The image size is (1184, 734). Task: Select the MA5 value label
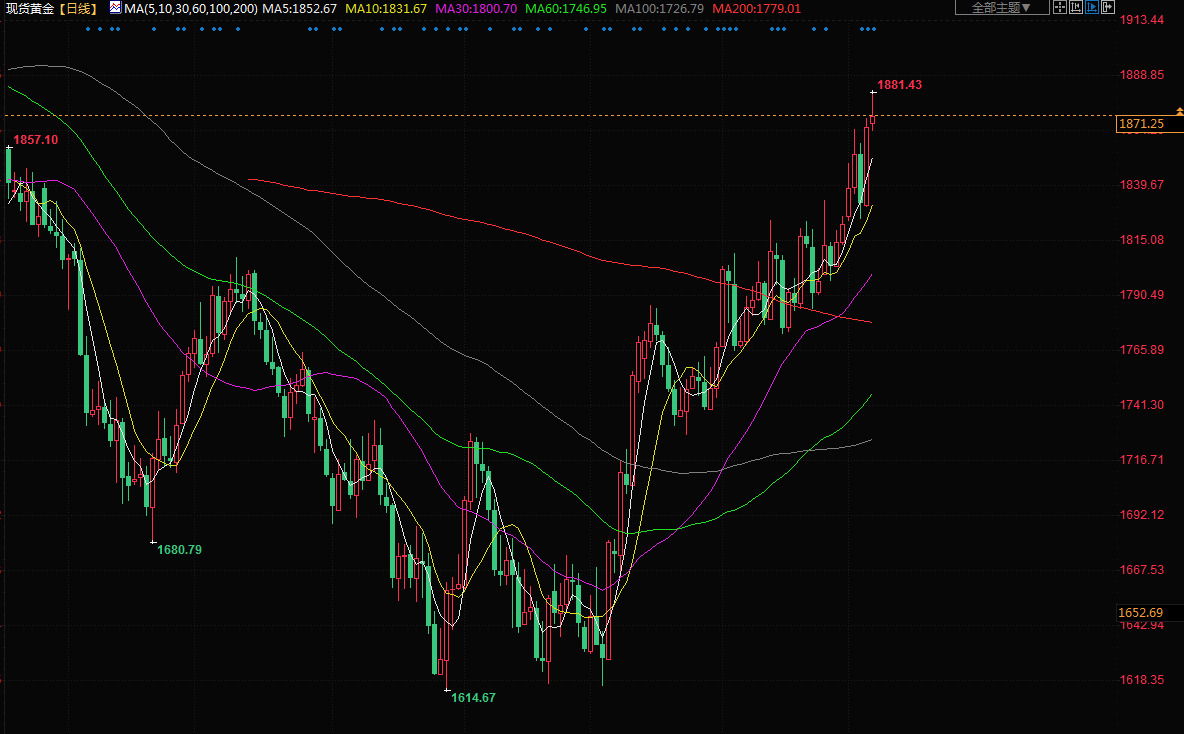tap(300, 8)
